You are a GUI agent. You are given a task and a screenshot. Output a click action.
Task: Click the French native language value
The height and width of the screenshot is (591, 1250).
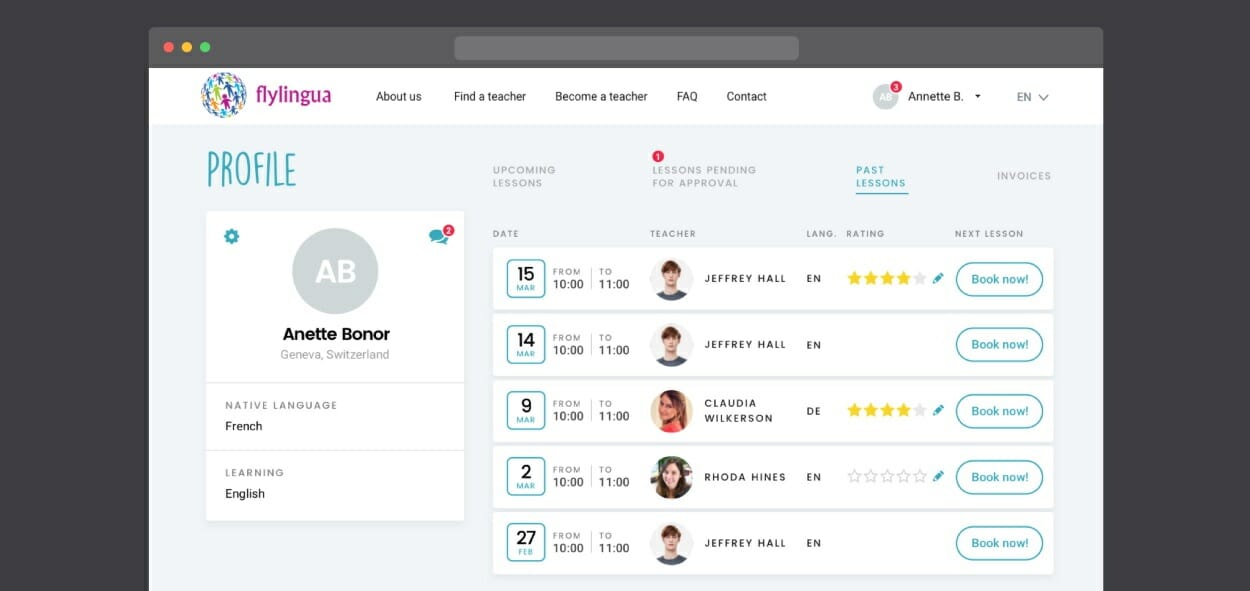point(244,426)
